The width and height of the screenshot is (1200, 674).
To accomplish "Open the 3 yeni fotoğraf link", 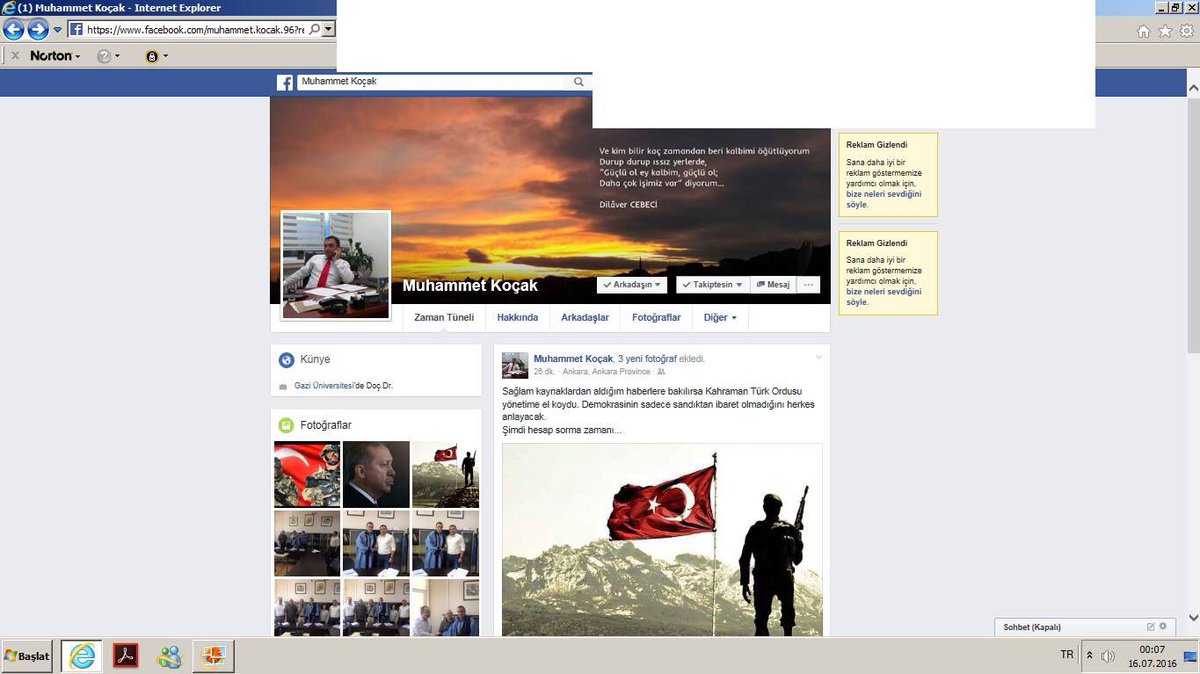I will click(x=648, y=358).
